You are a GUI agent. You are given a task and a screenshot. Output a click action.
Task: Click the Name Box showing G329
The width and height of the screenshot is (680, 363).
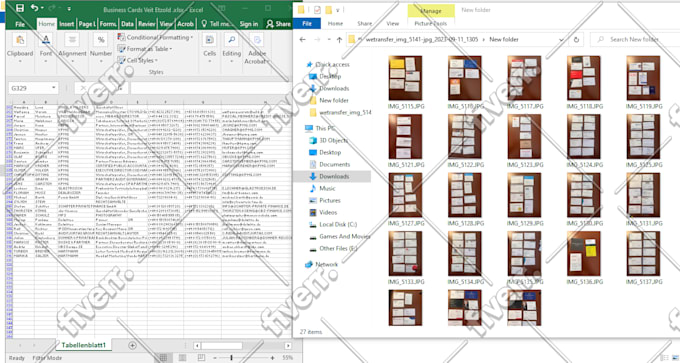click(x=29, y=88)
